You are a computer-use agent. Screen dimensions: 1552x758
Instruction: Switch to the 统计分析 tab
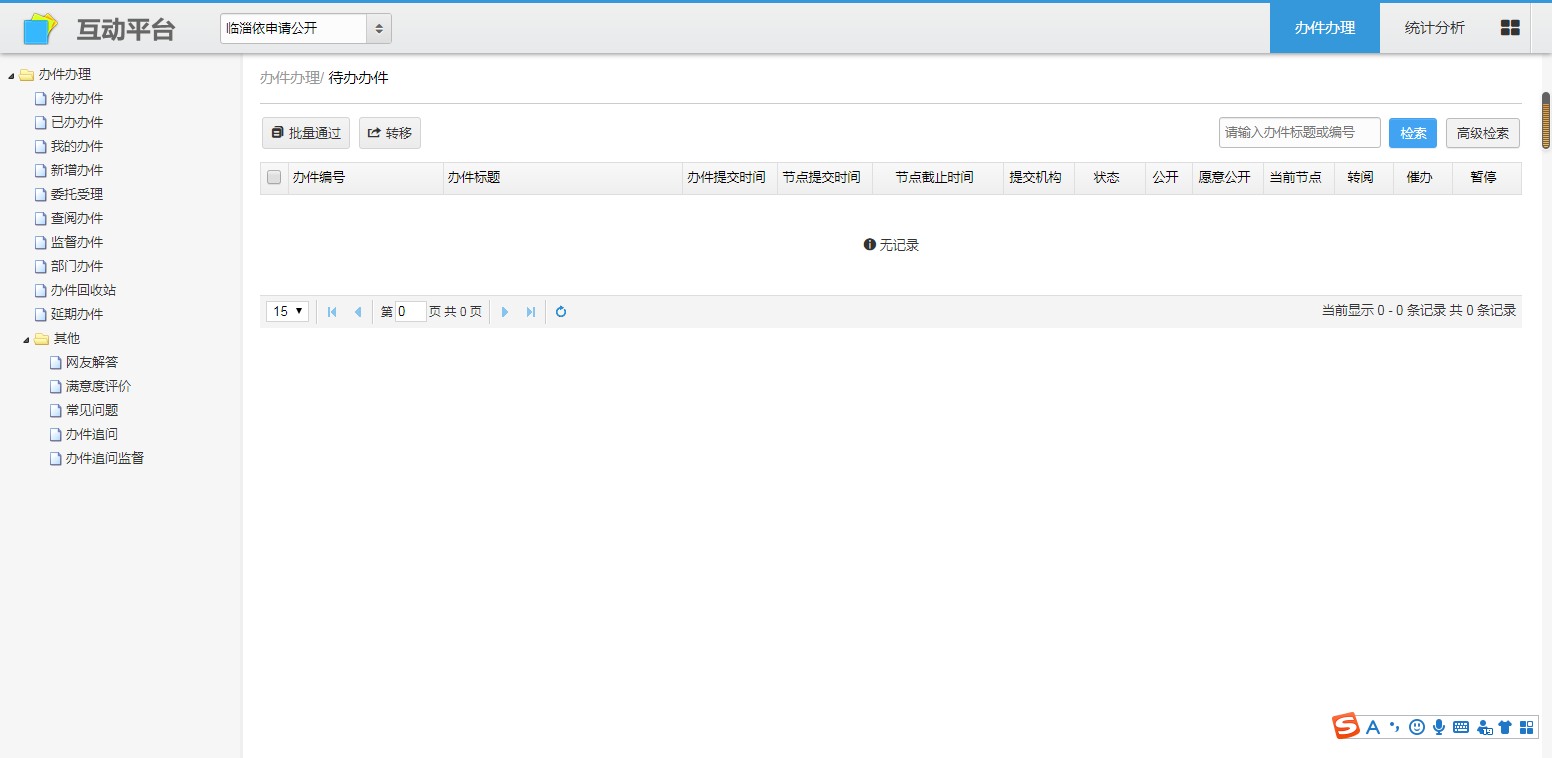click(x=1434, y=28)
